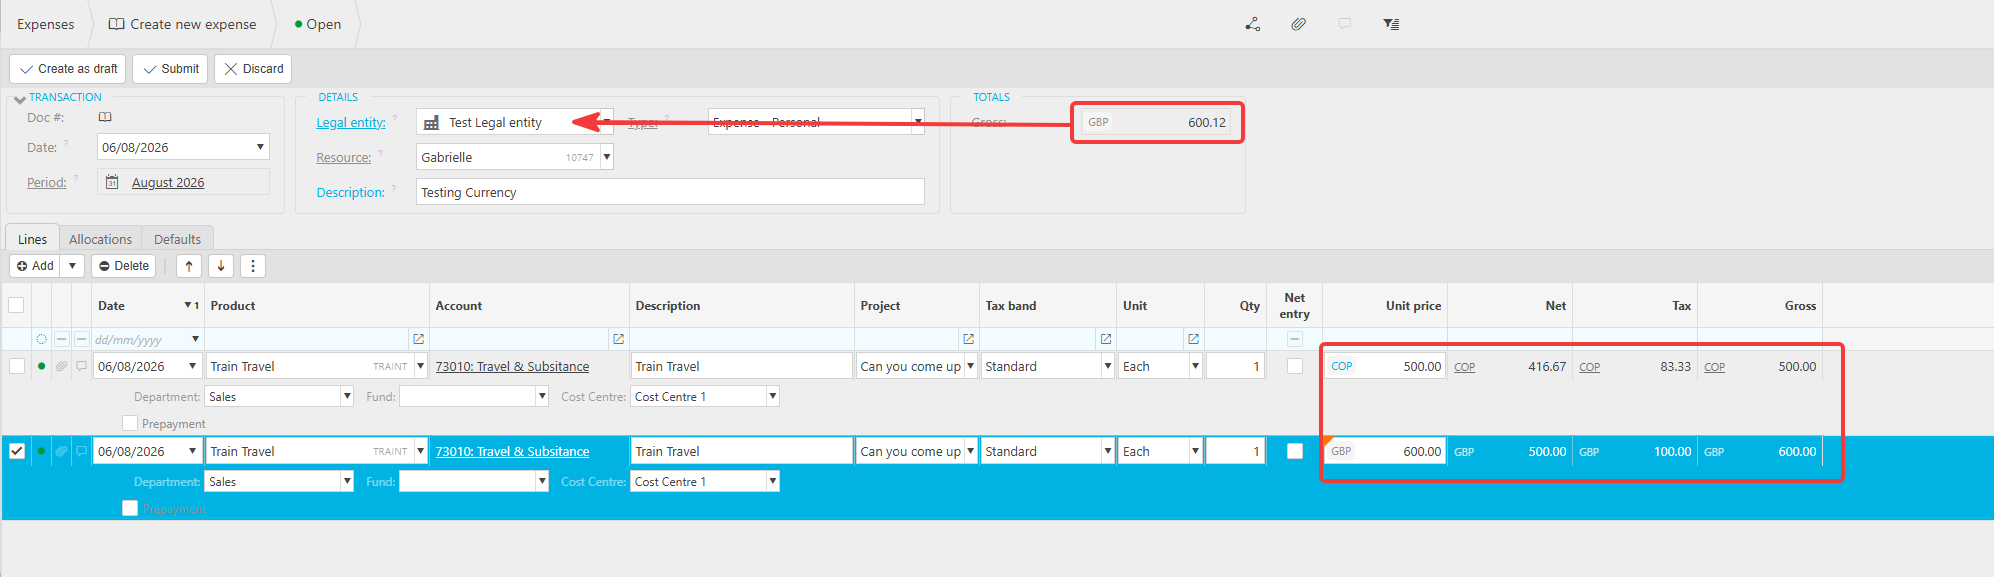Open selected row Tax band Standard dropdown
This screenshot has width=1994, height=577.
click(x=1108, y=452)
